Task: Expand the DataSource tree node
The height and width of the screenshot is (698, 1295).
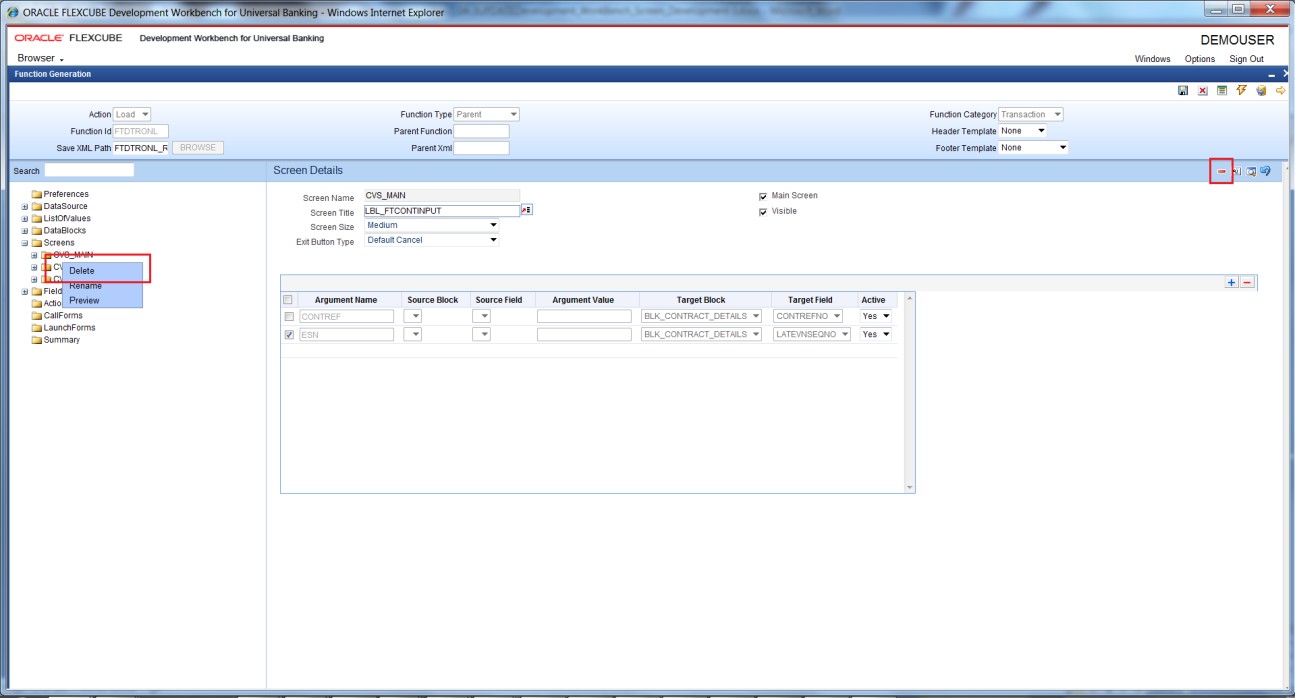Action: coord(25,206)
